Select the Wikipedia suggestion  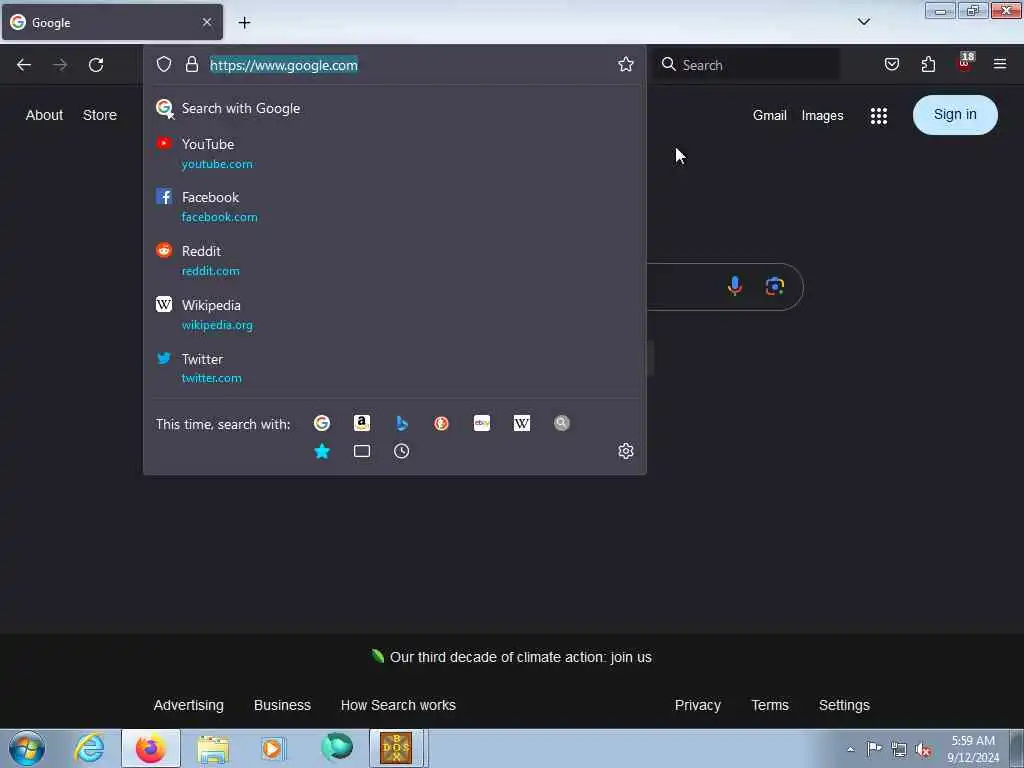[x=394, y=314]
